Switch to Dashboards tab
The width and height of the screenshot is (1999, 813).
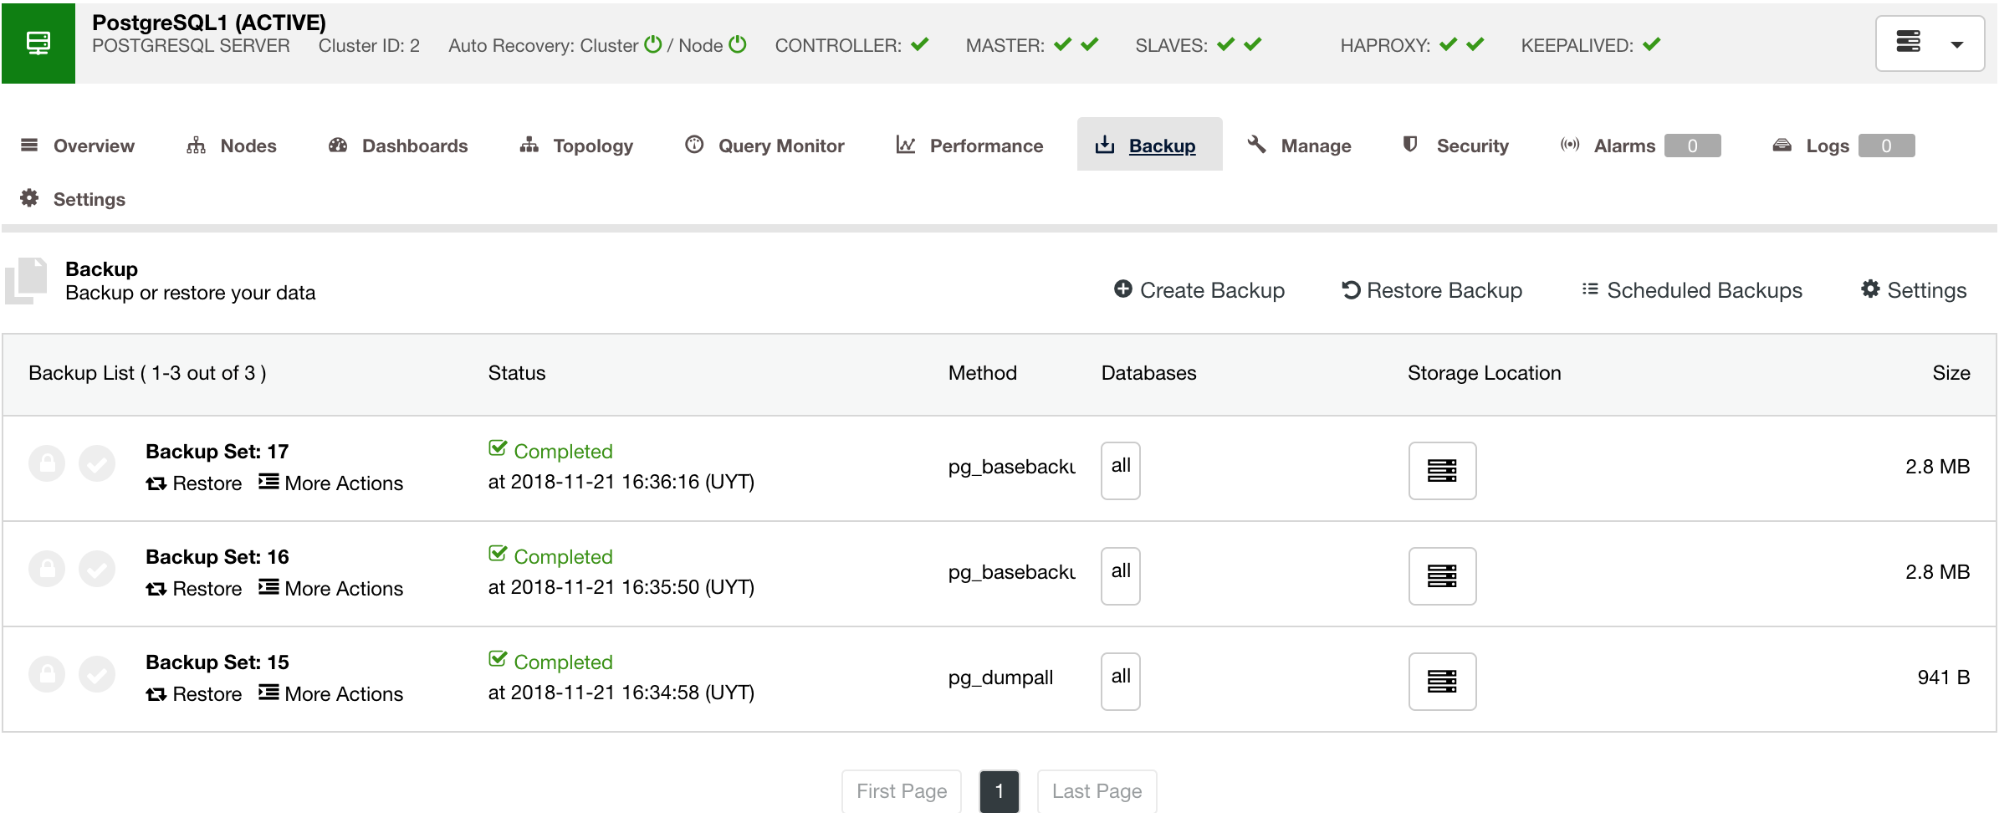click(398, 146)
